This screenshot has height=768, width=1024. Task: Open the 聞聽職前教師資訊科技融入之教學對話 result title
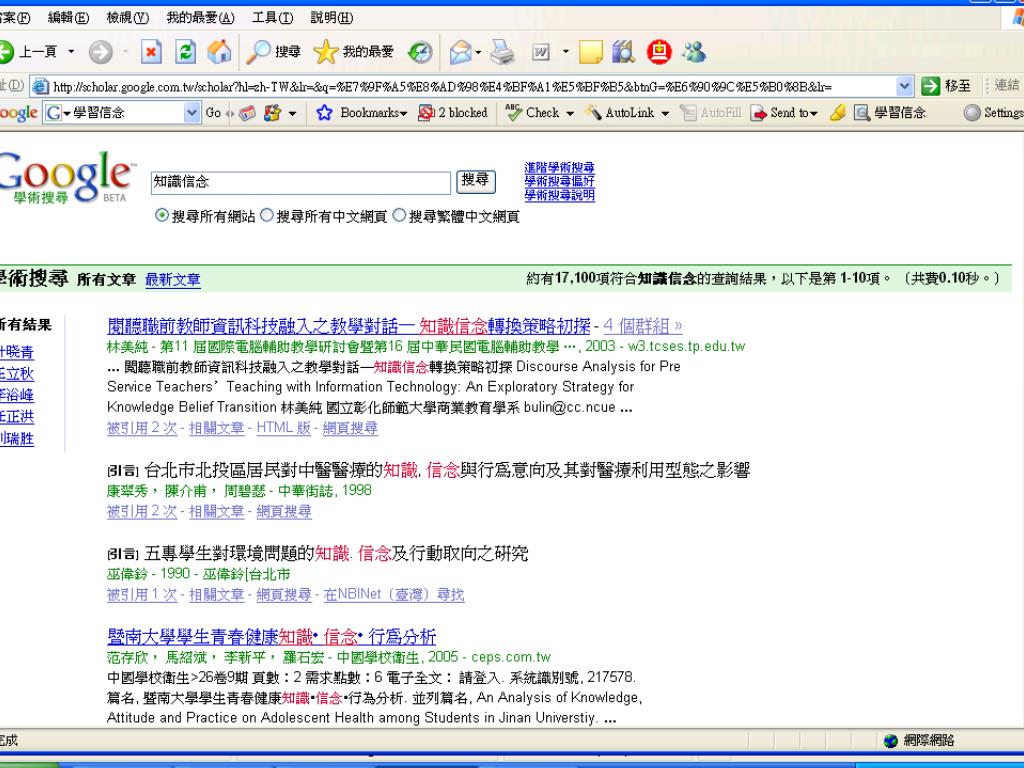tap(348, 325)
